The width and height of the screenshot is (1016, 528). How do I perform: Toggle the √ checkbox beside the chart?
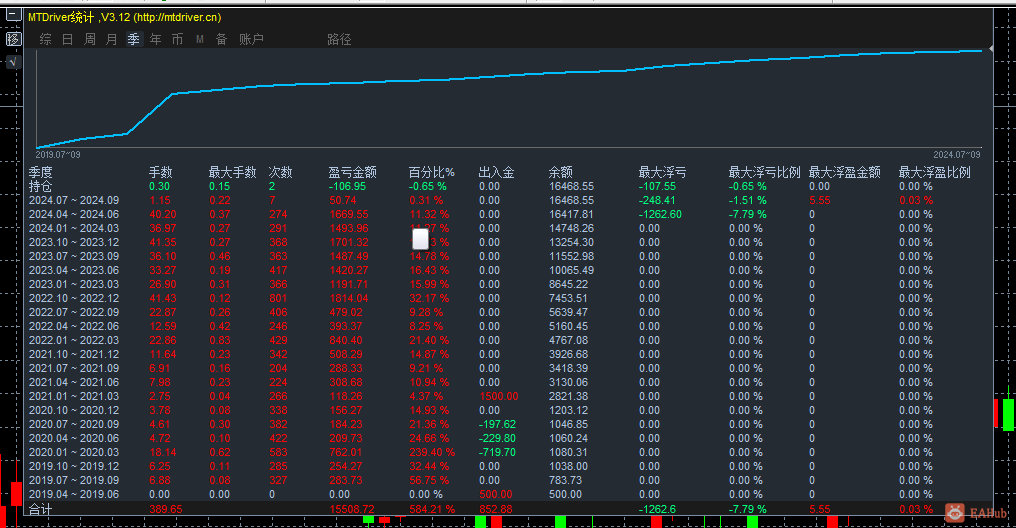[x=13, y=62]
